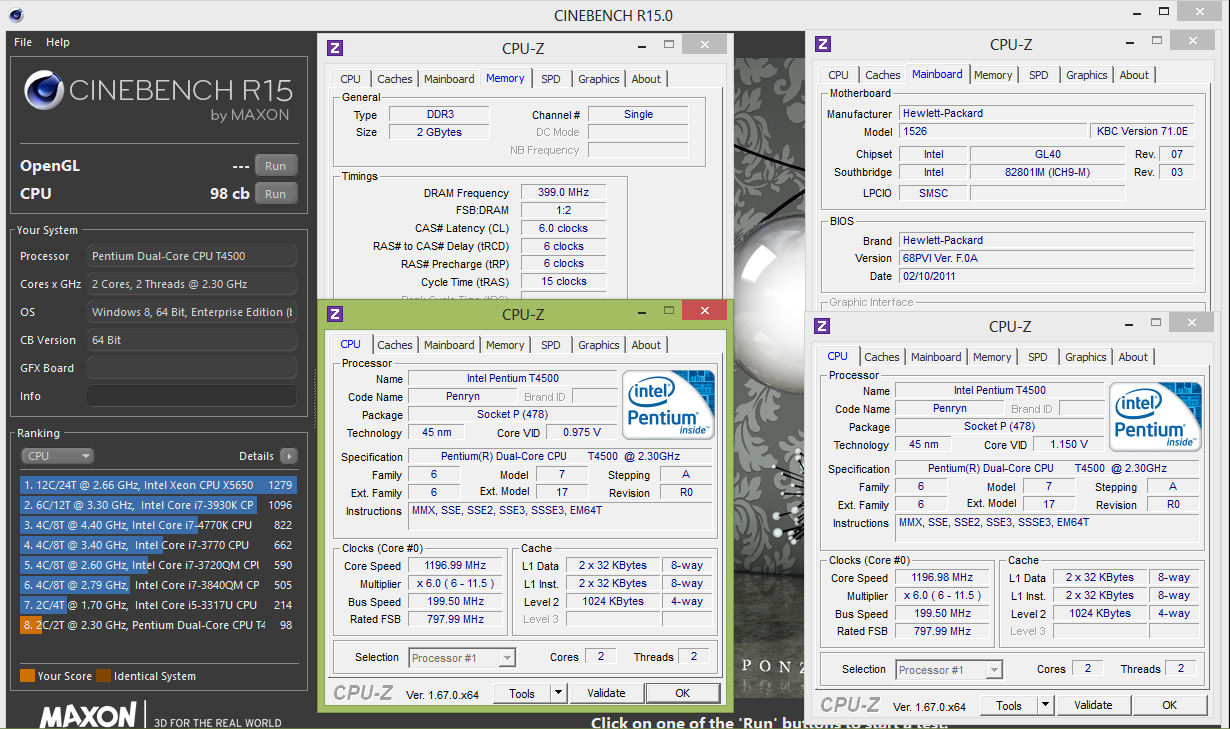Viewport: 1230px width, 729px height.
Task: Click OK in green CPU-Z window
Action: tap(682, 693)
